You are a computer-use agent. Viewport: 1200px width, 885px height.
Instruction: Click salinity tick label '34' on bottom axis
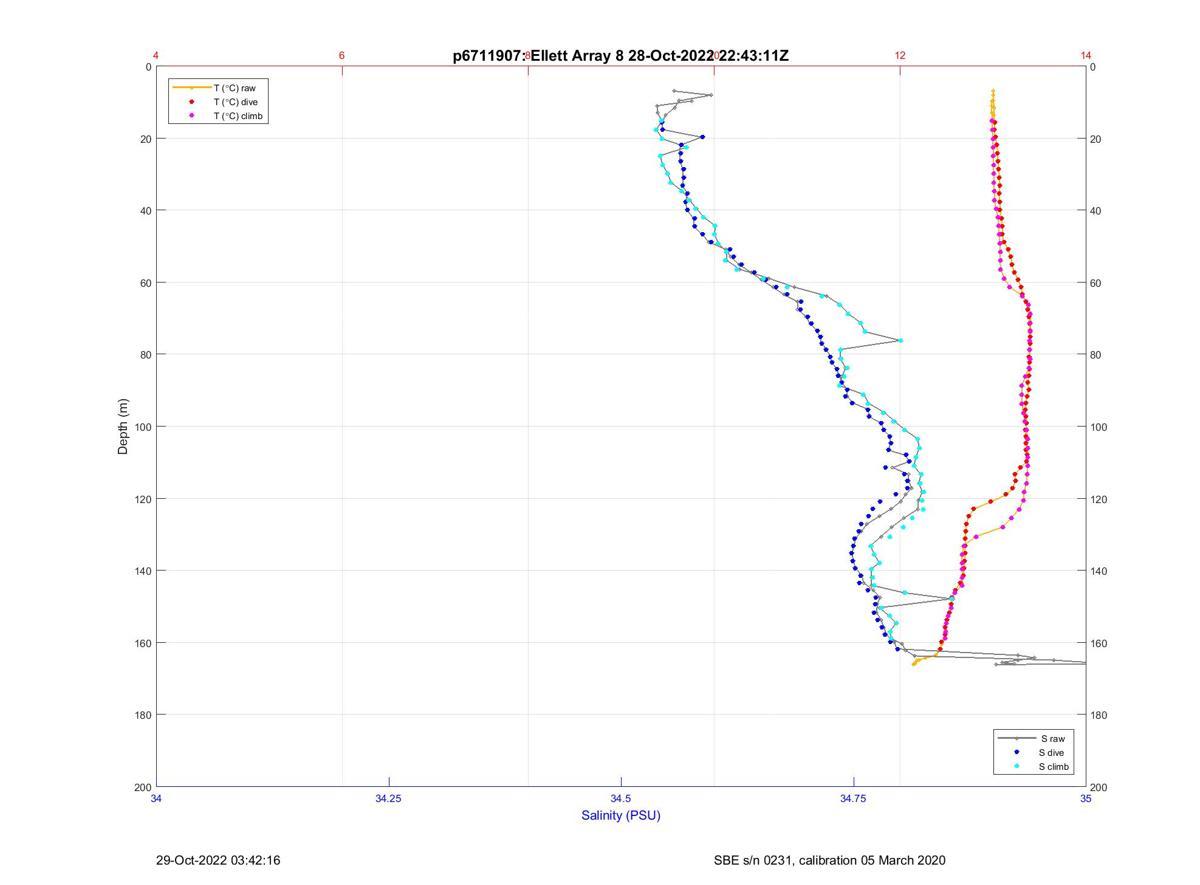click(x=157, y=798)
